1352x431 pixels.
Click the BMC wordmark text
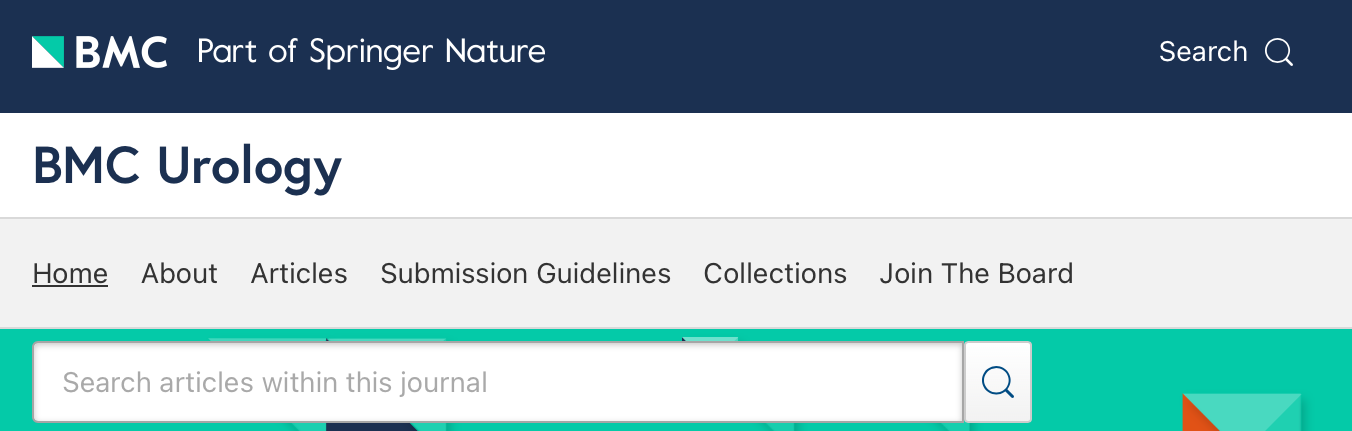(121, 52)
